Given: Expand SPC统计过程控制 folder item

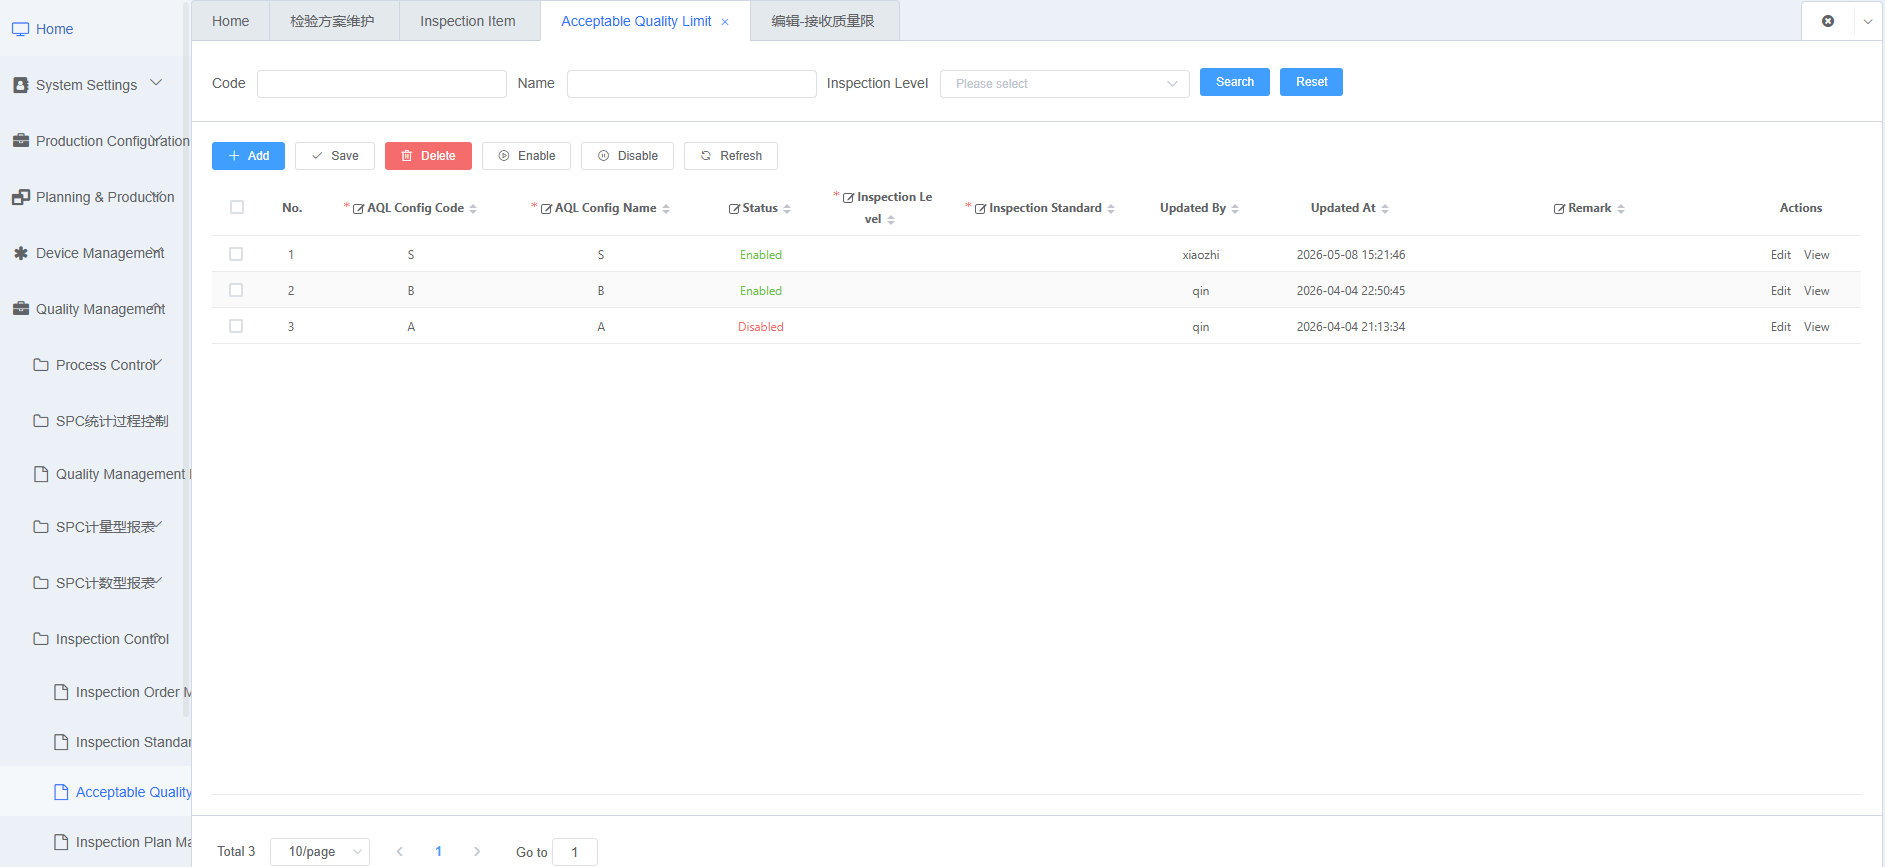Looking at the screenshot, I should [x=112, y=421].
